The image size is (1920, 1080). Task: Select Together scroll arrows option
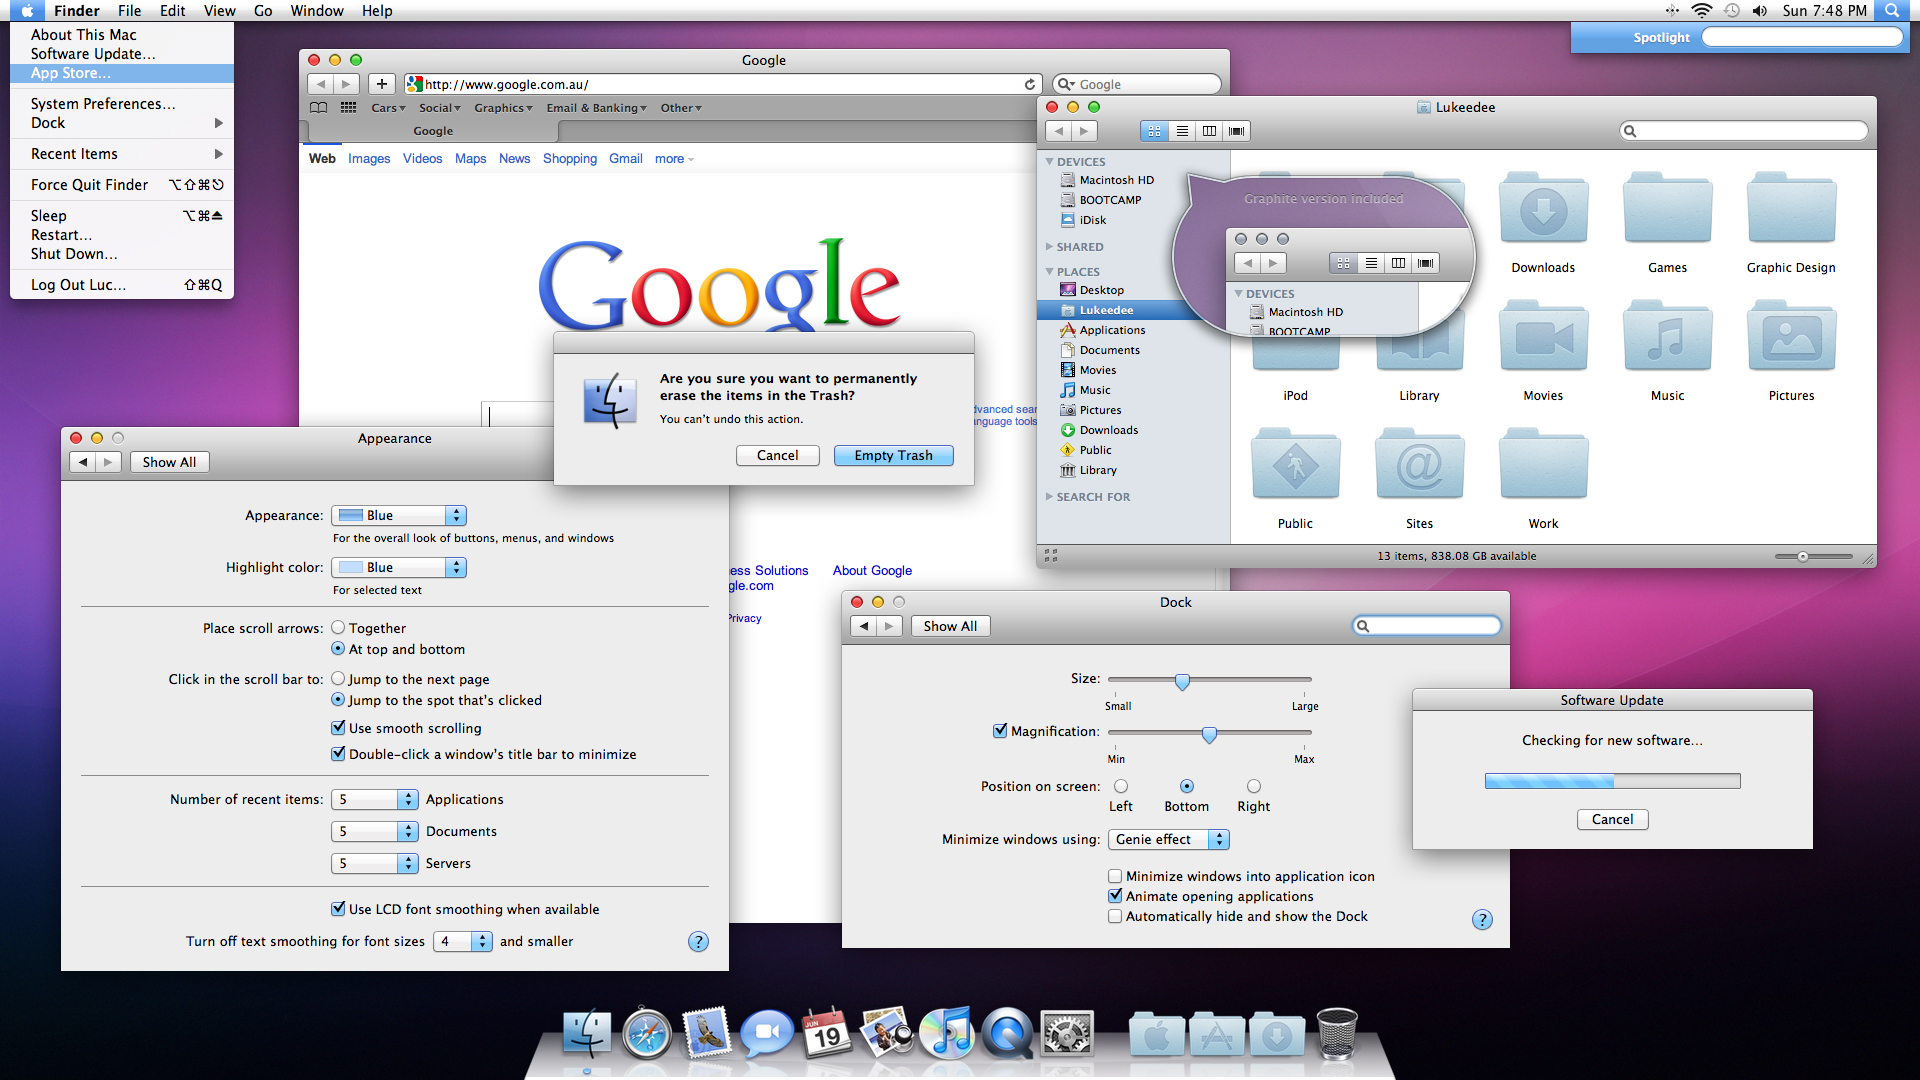click(x=338, y=628)
